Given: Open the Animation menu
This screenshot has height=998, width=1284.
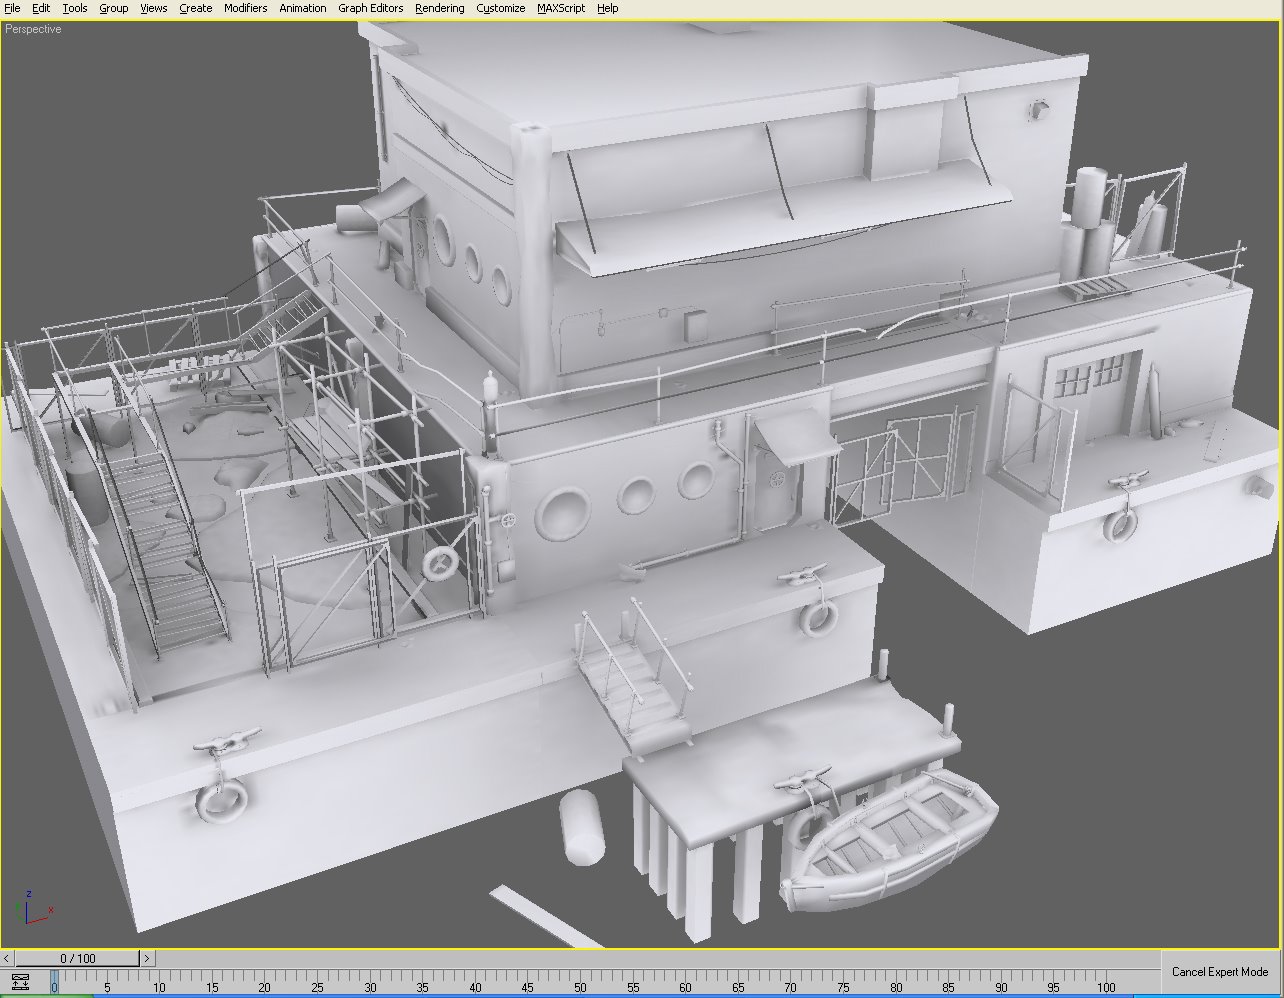Looking at the screenshot, I should click(x=302, y=8).
